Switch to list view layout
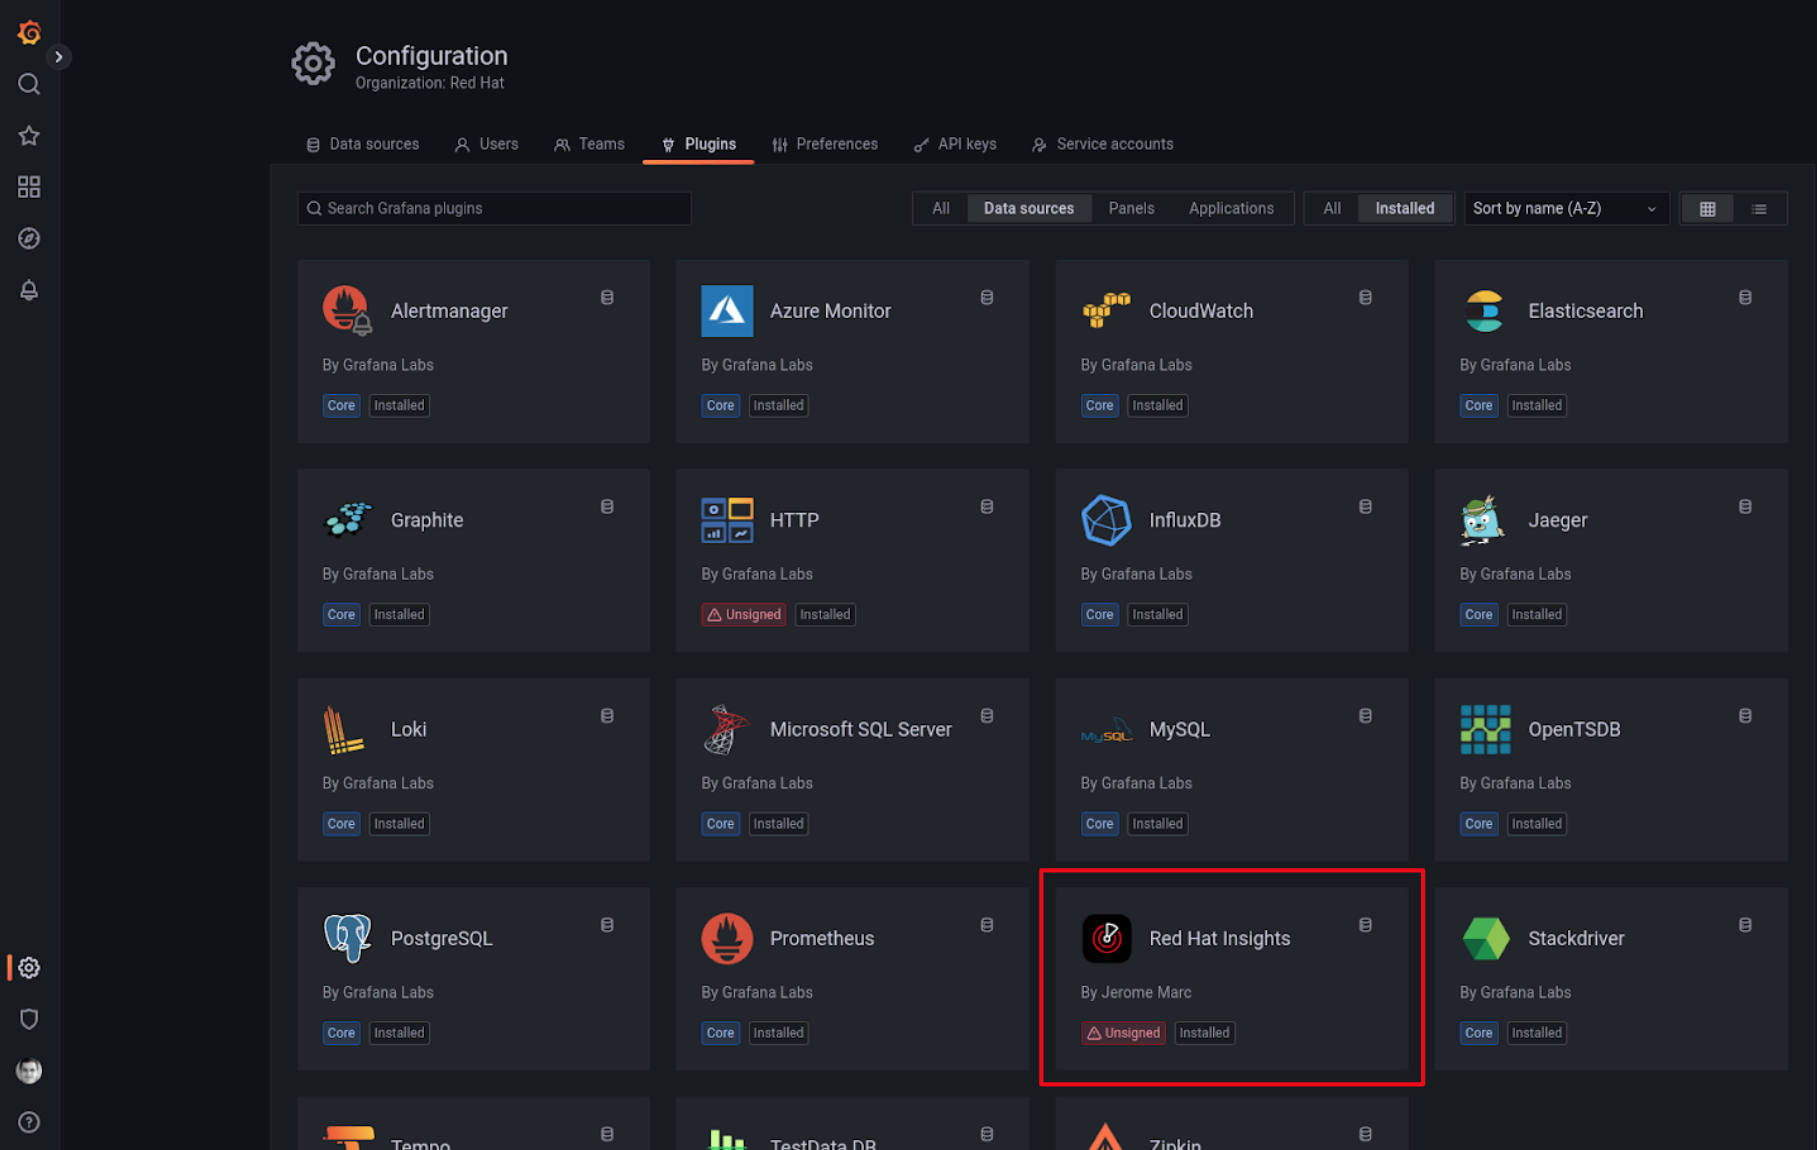Viewport: 1817px width, 1150px height. click(x=1759, y=209)
